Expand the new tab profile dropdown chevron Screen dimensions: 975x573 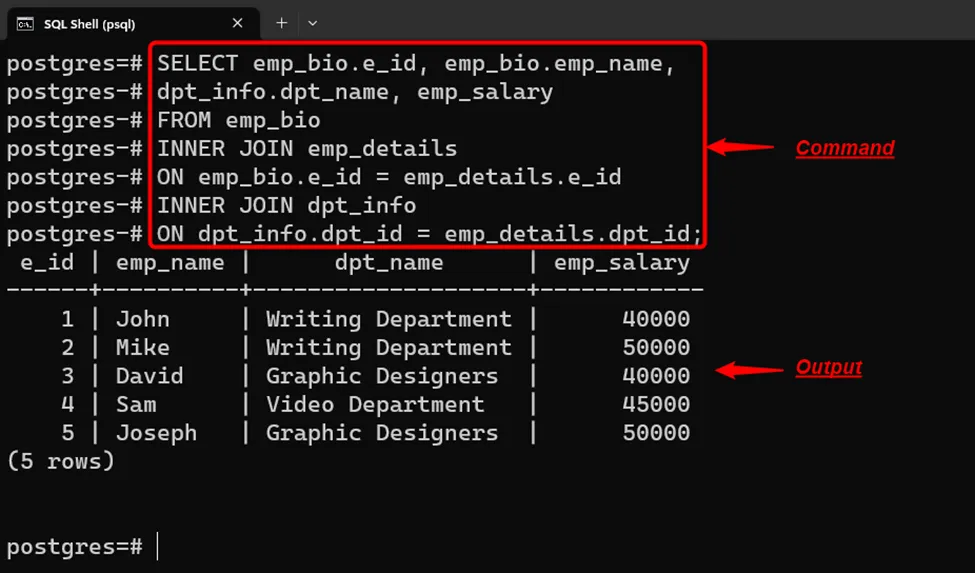pyautogui.click(x=312, y=23)
